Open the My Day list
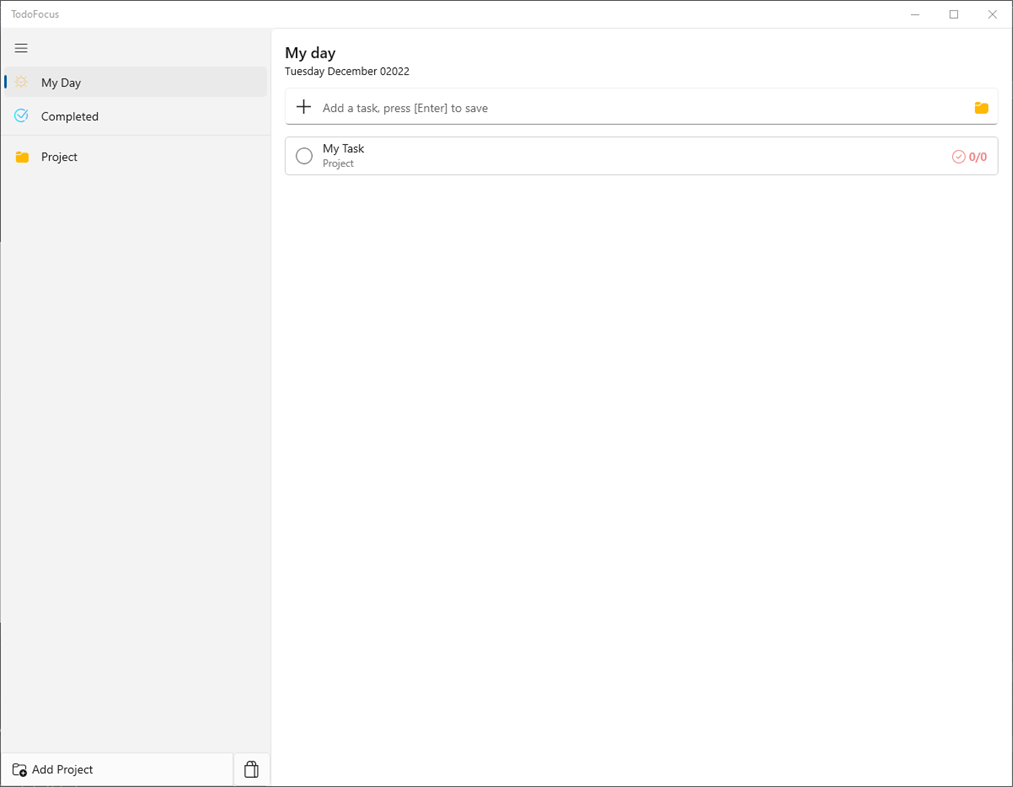Viewport: 1013px width, 787px height. [61, 83]
